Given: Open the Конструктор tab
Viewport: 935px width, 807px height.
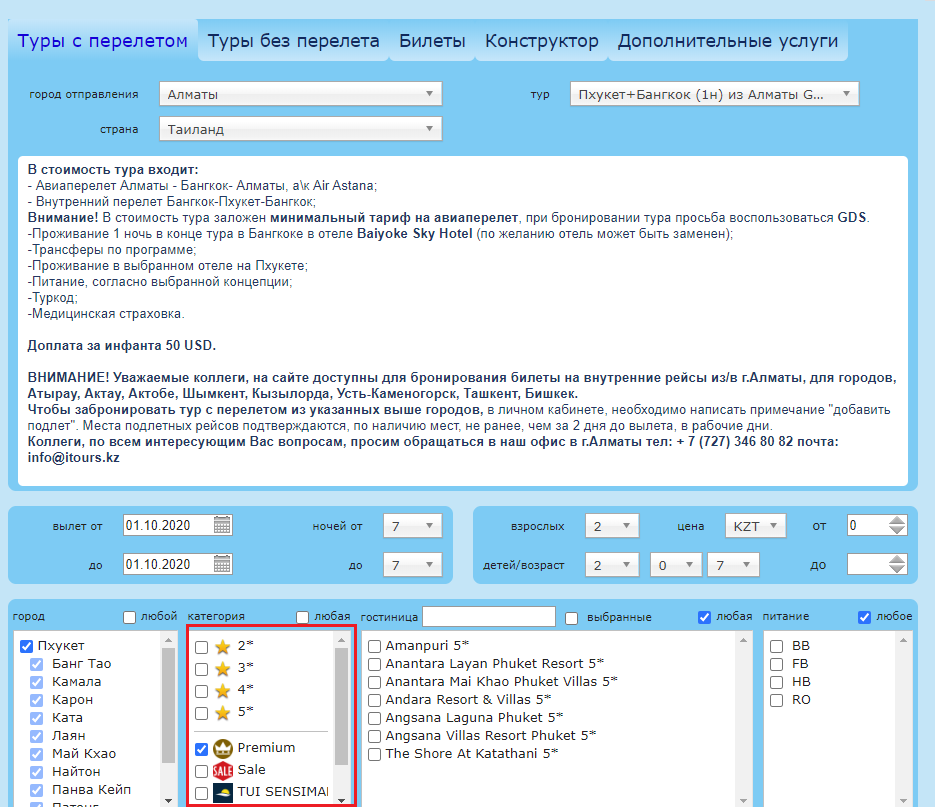Looking at the screenshot, I should click(x=541, y=42).
